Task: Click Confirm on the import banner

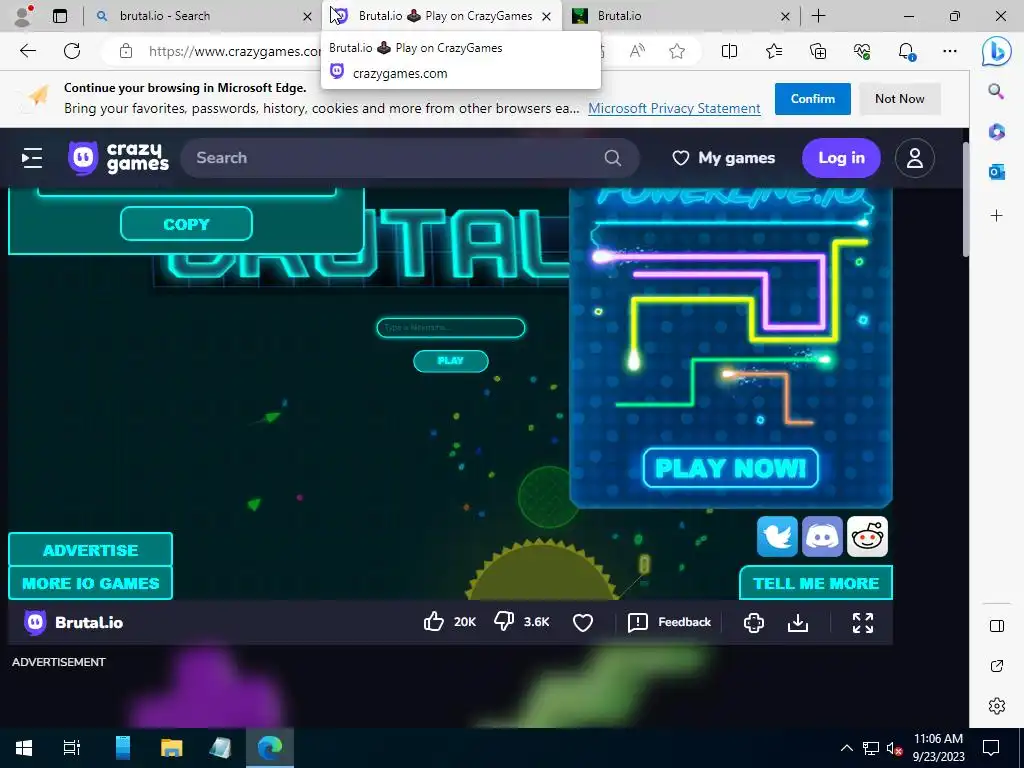Action: coord(812,99)
